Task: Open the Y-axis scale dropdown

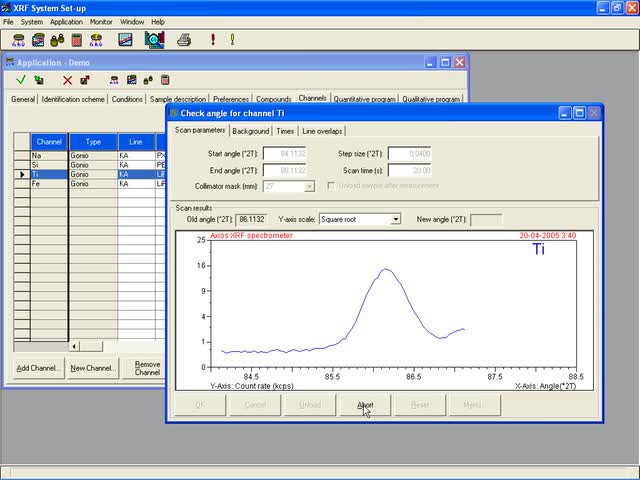Action: (395, 219)
